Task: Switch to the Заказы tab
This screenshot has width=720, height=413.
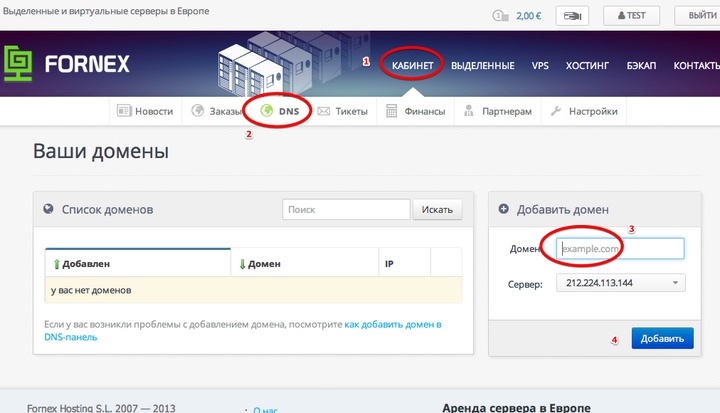Action: click(217, 111)
